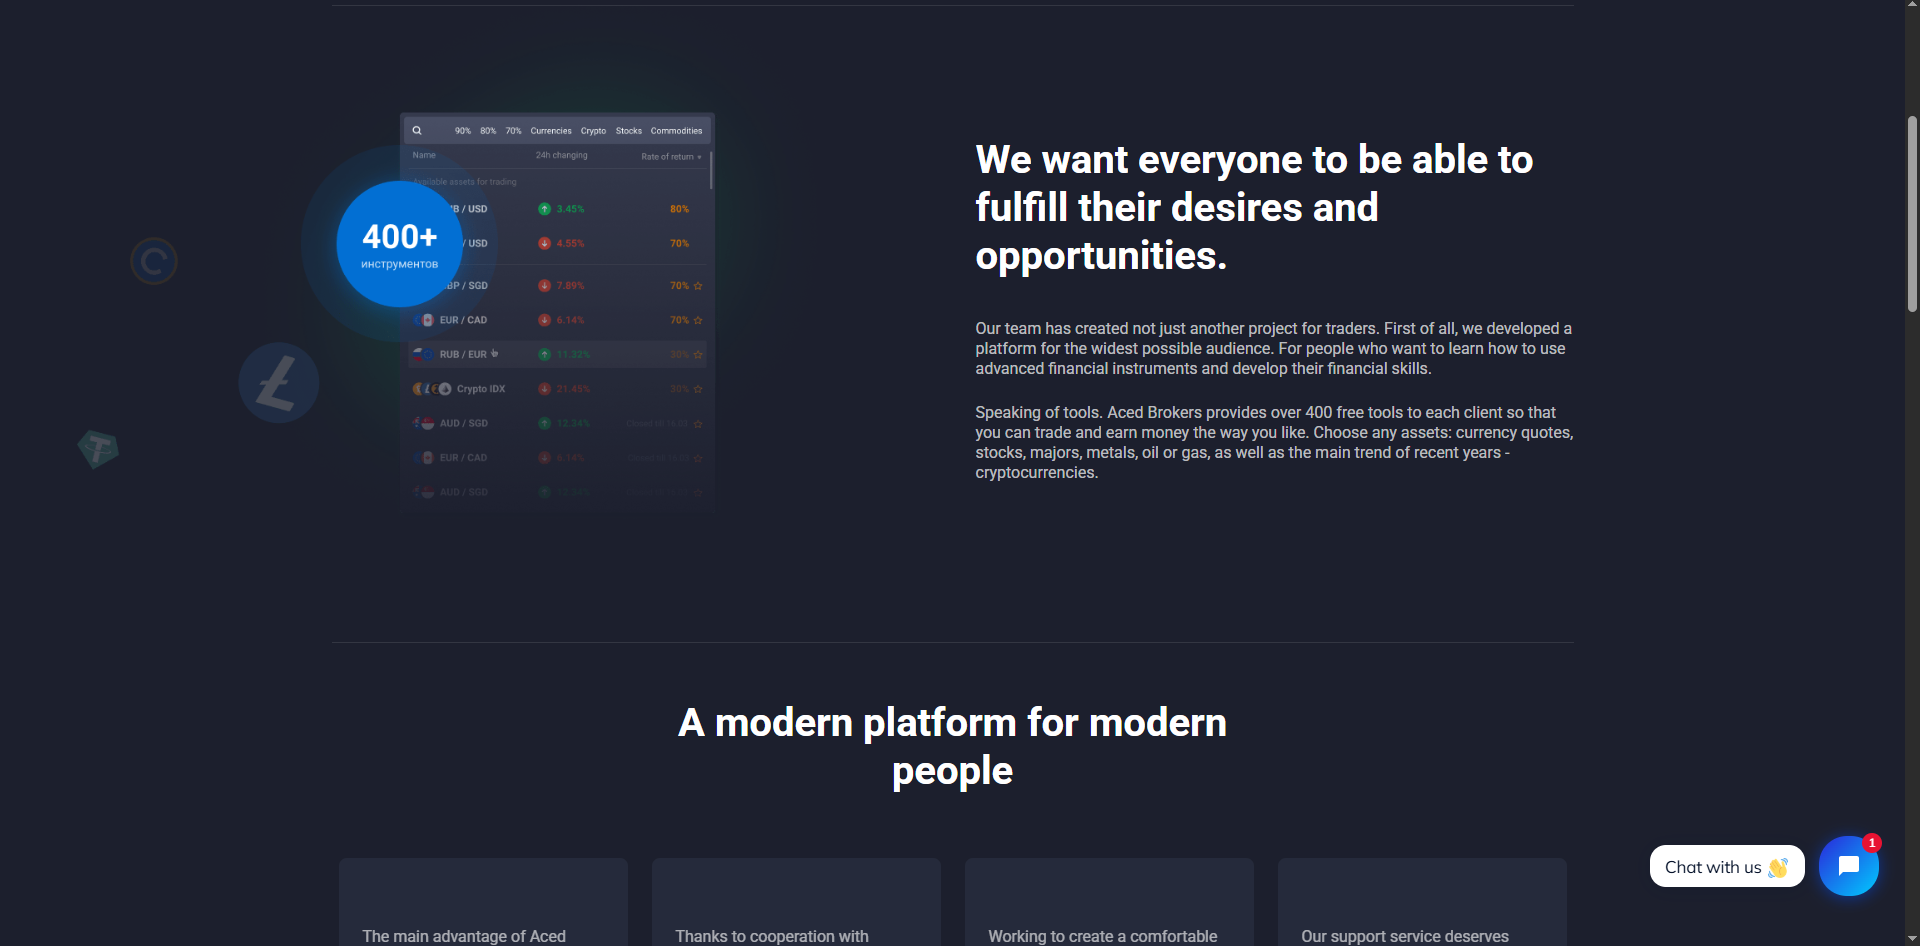Switch to the Commodities tab
The width and height of the screenshot is (1920, 946).
[x=676, y=131]
